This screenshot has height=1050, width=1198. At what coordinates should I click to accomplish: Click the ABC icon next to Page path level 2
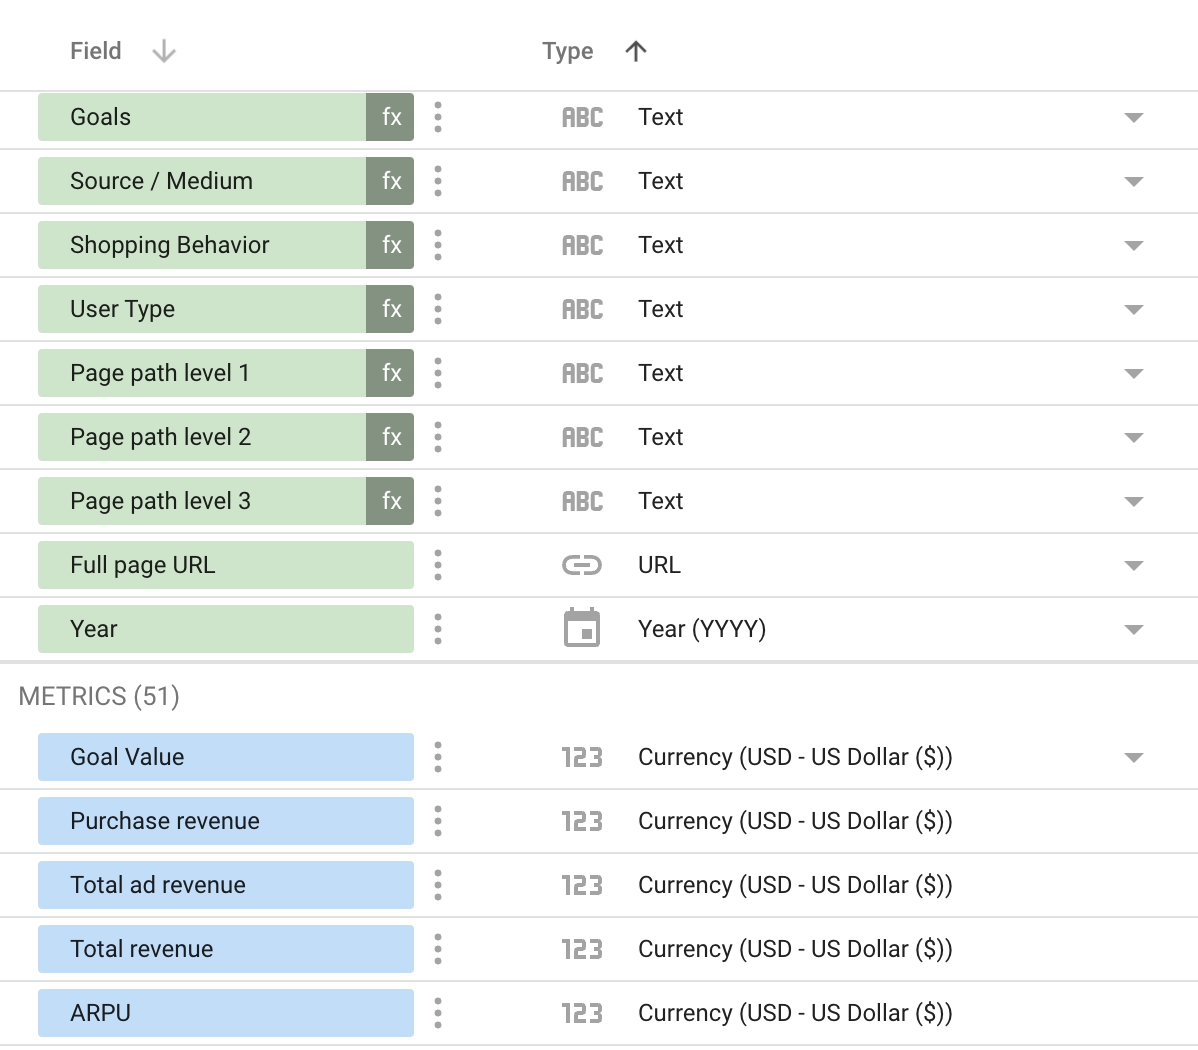pyautogui.click(x=582, y=436)
